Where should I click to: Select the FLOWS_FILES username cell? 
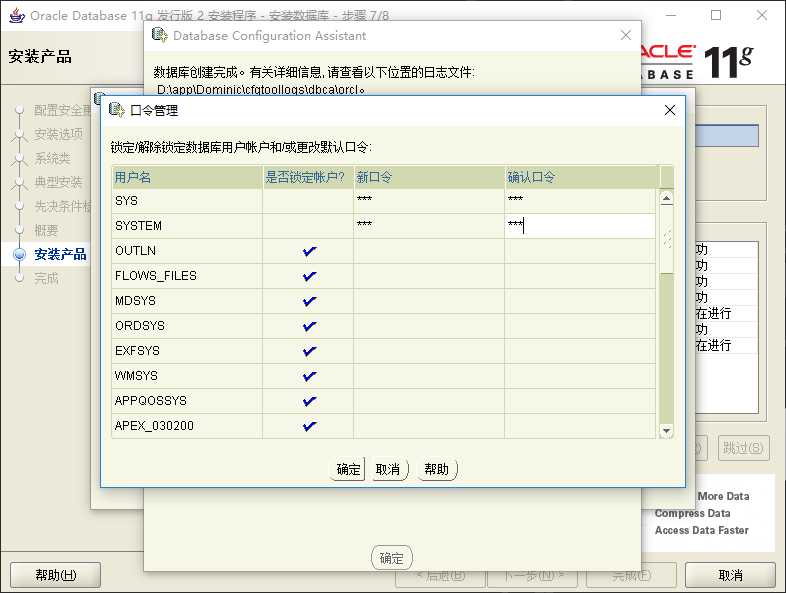pyautogui.click(x=187, y=276)
